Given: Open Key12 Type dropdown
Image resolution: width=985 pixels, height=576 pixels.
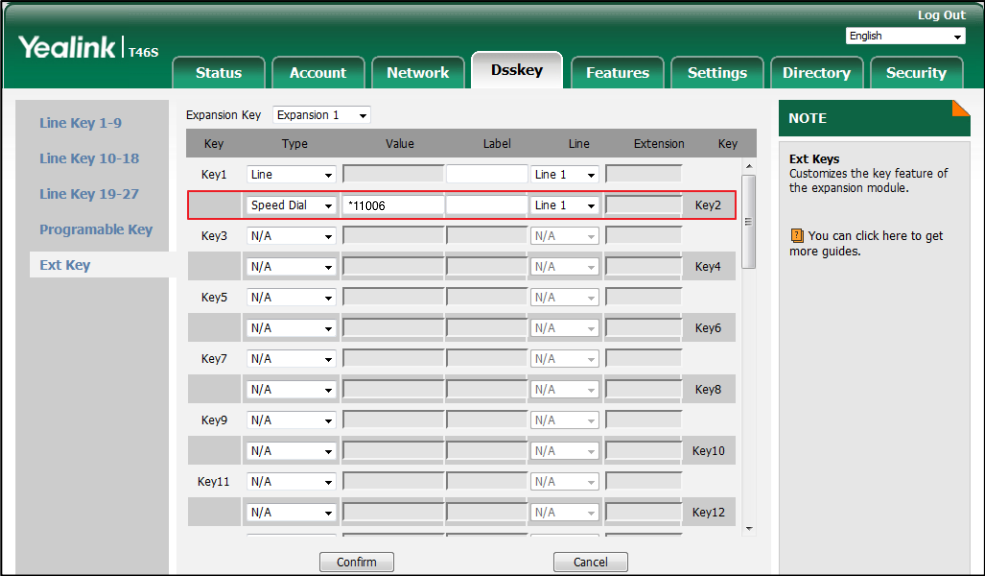Looking at the screenshot, I should (x=291, y=513).
